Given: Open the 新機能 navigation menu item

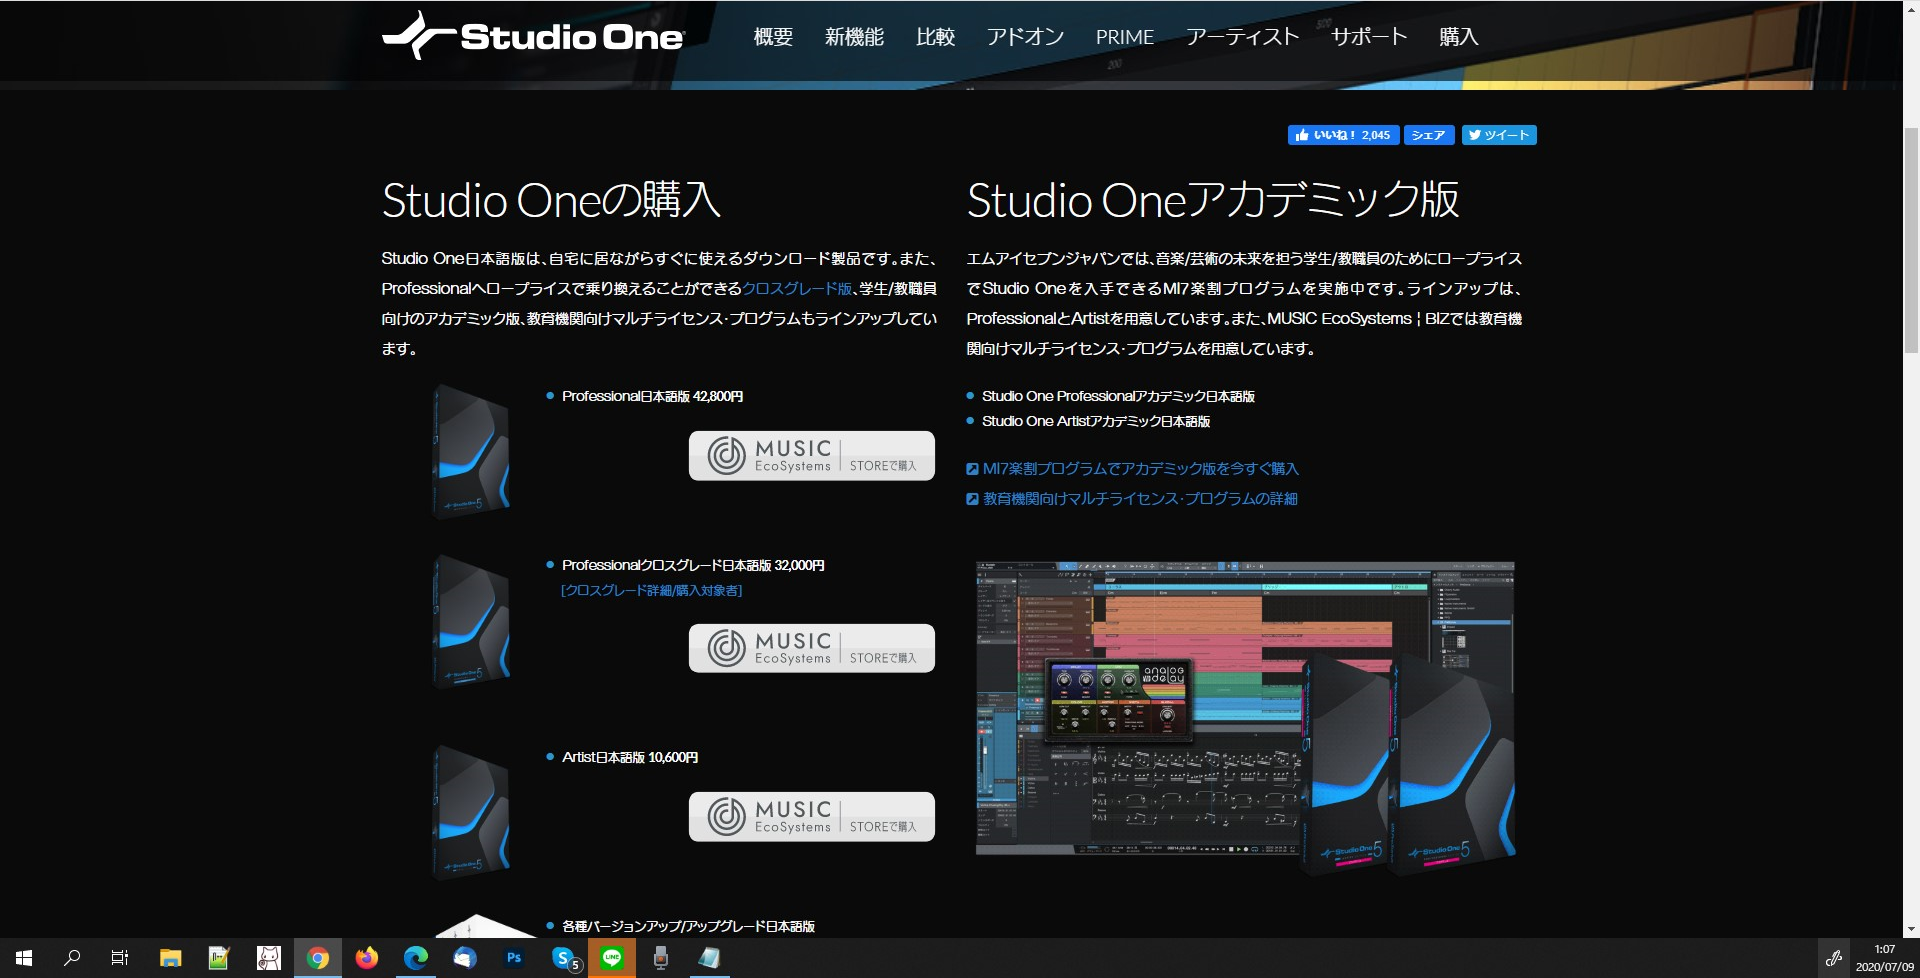Looking at the screenshot, I should [x=854, y=37].
